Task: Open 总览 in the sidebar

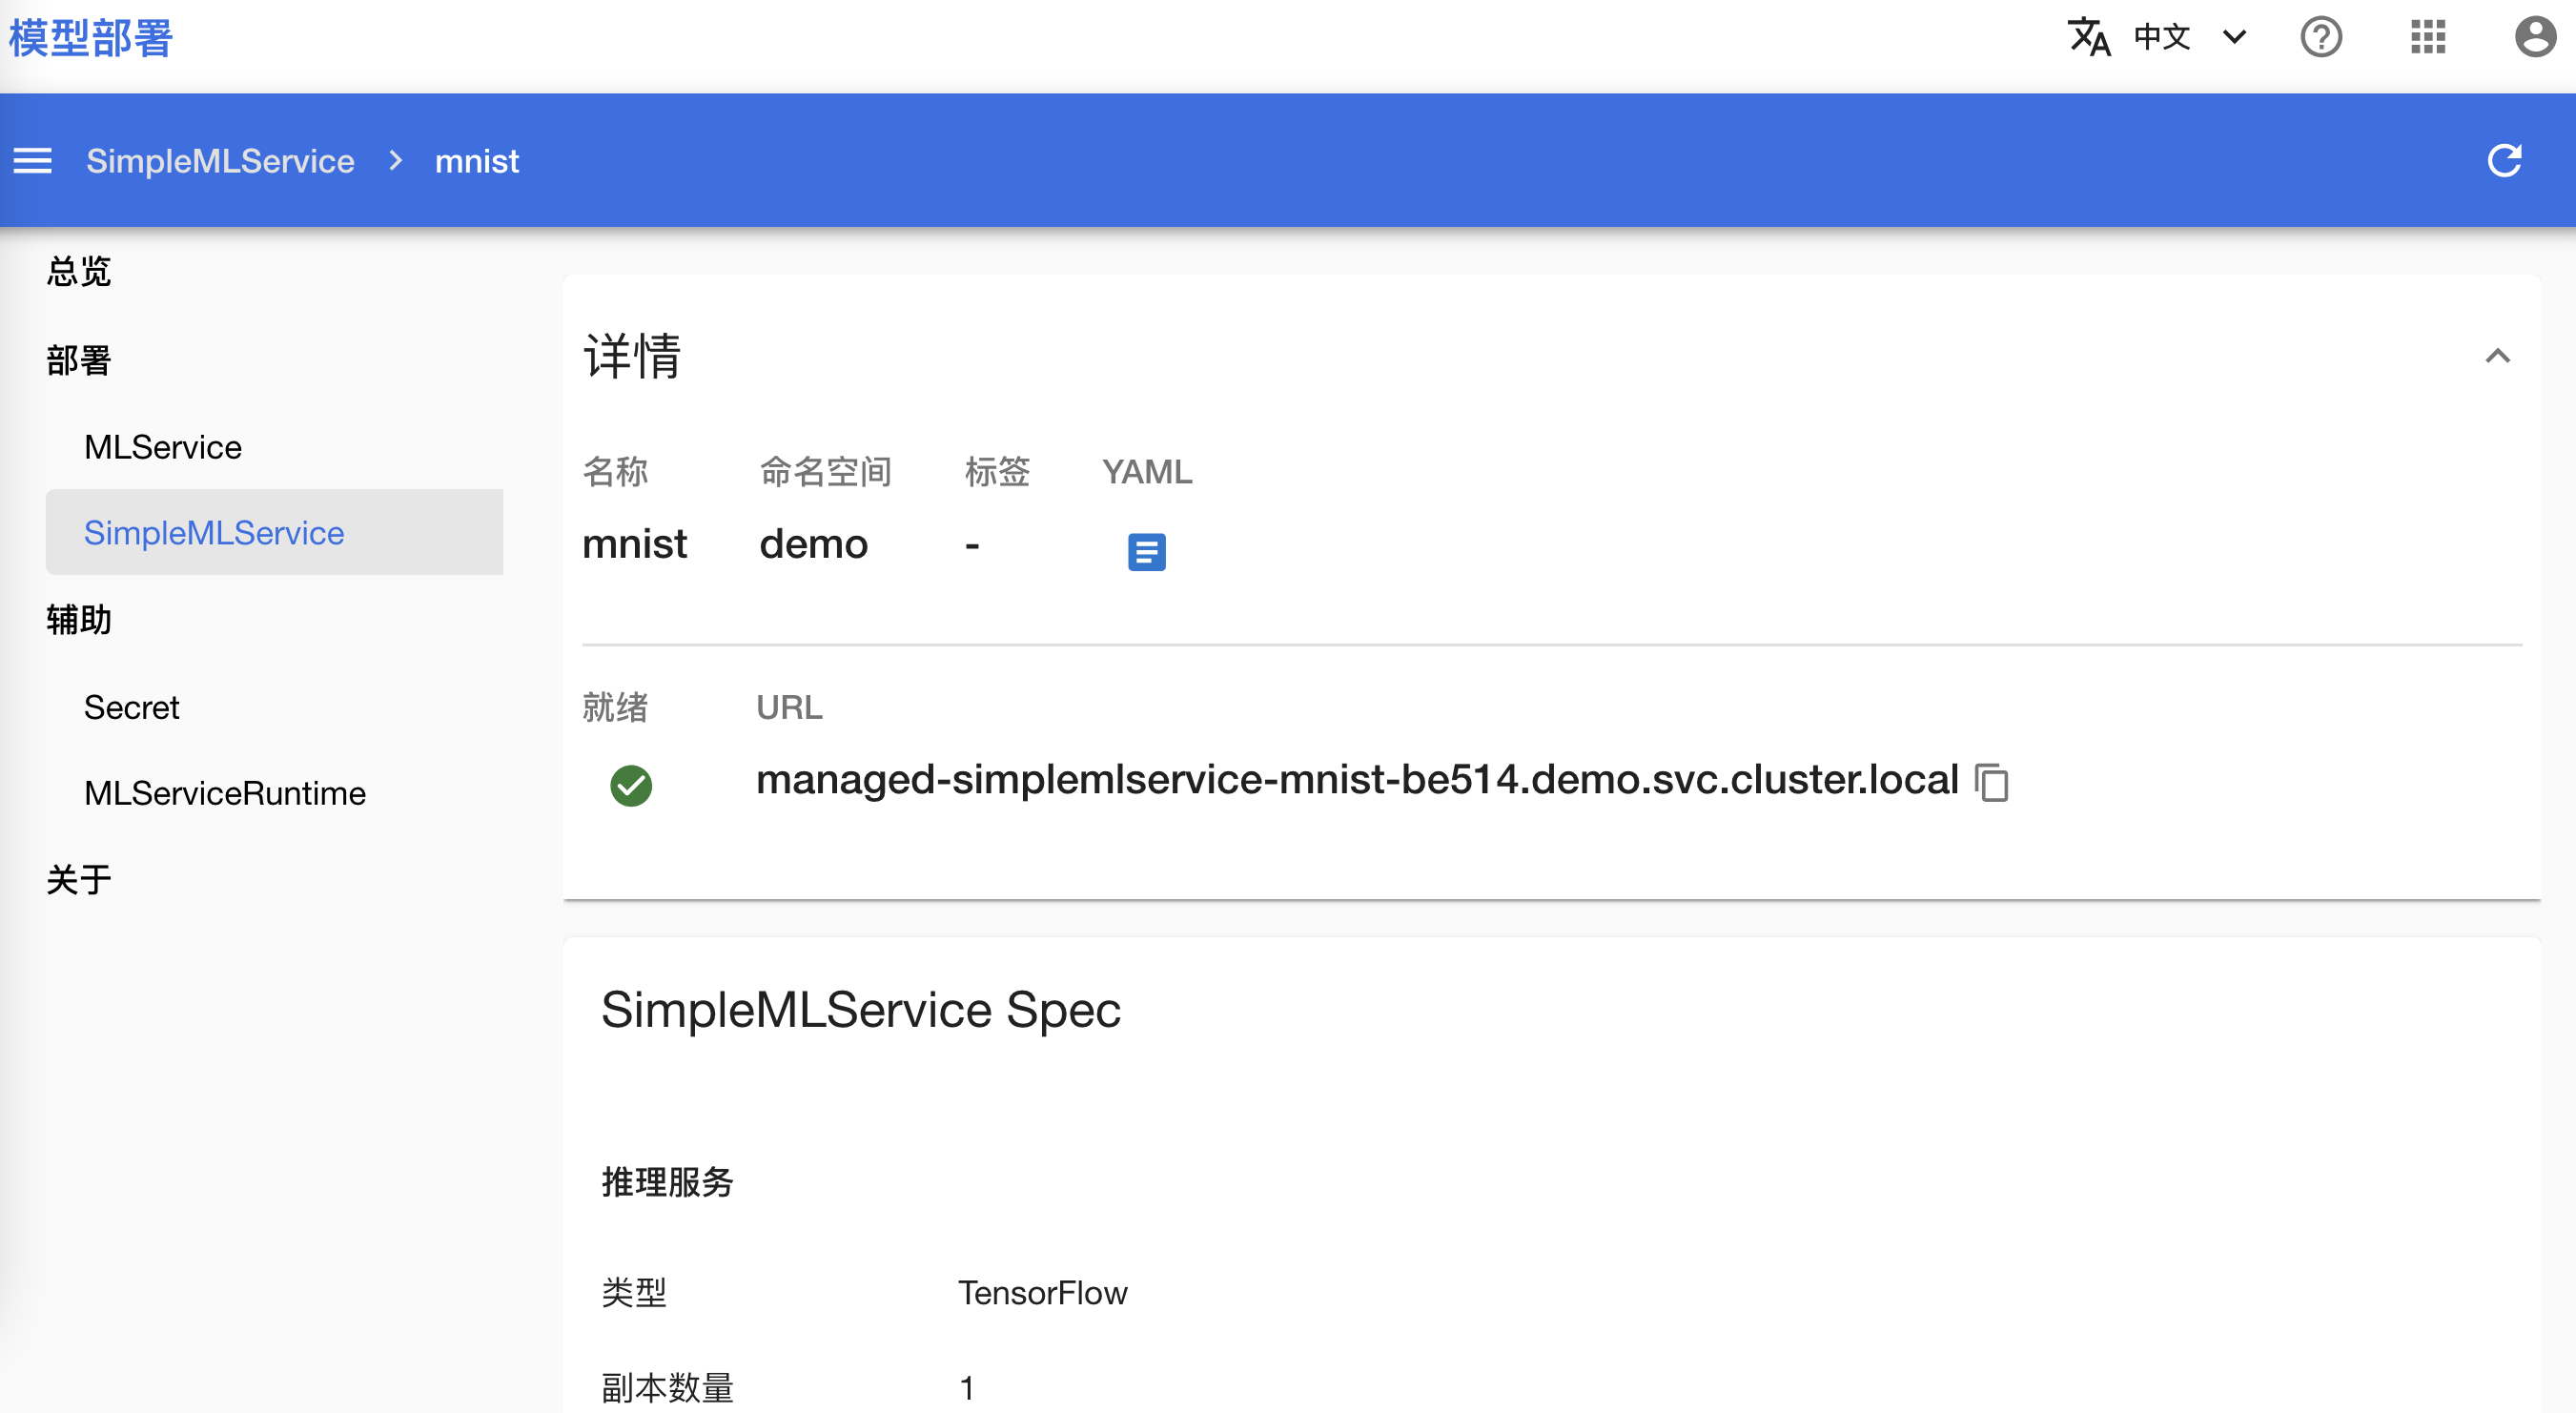Action: [79, 271]
